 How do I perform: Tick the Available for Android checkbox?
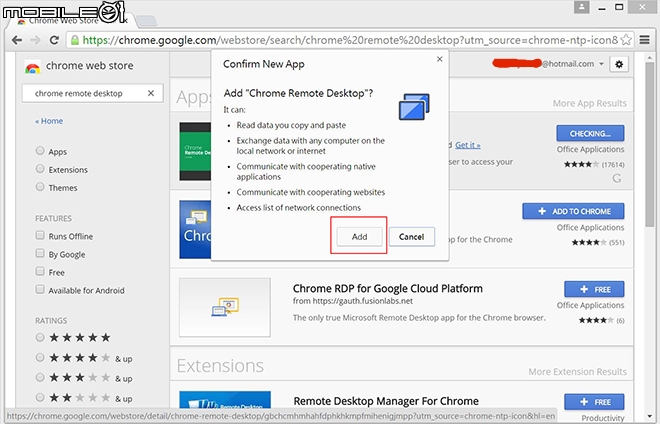[x=40, y=289]
